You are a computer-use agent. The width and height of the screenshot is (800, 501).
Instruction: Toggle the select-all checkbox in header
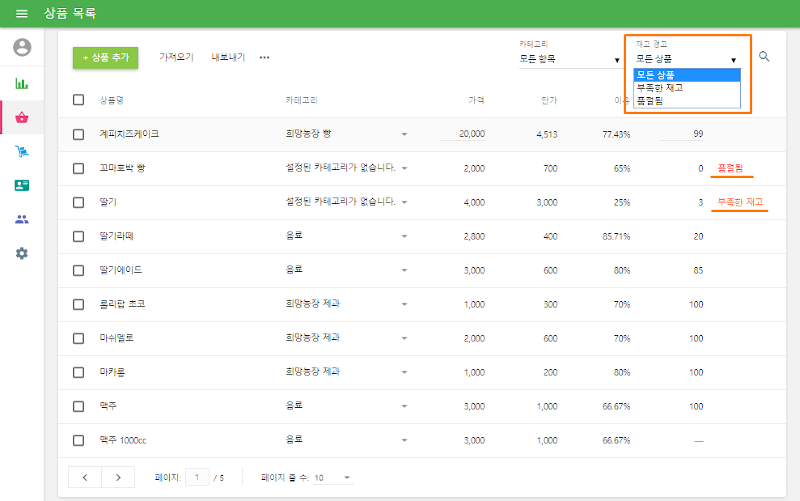pos(79,100)
